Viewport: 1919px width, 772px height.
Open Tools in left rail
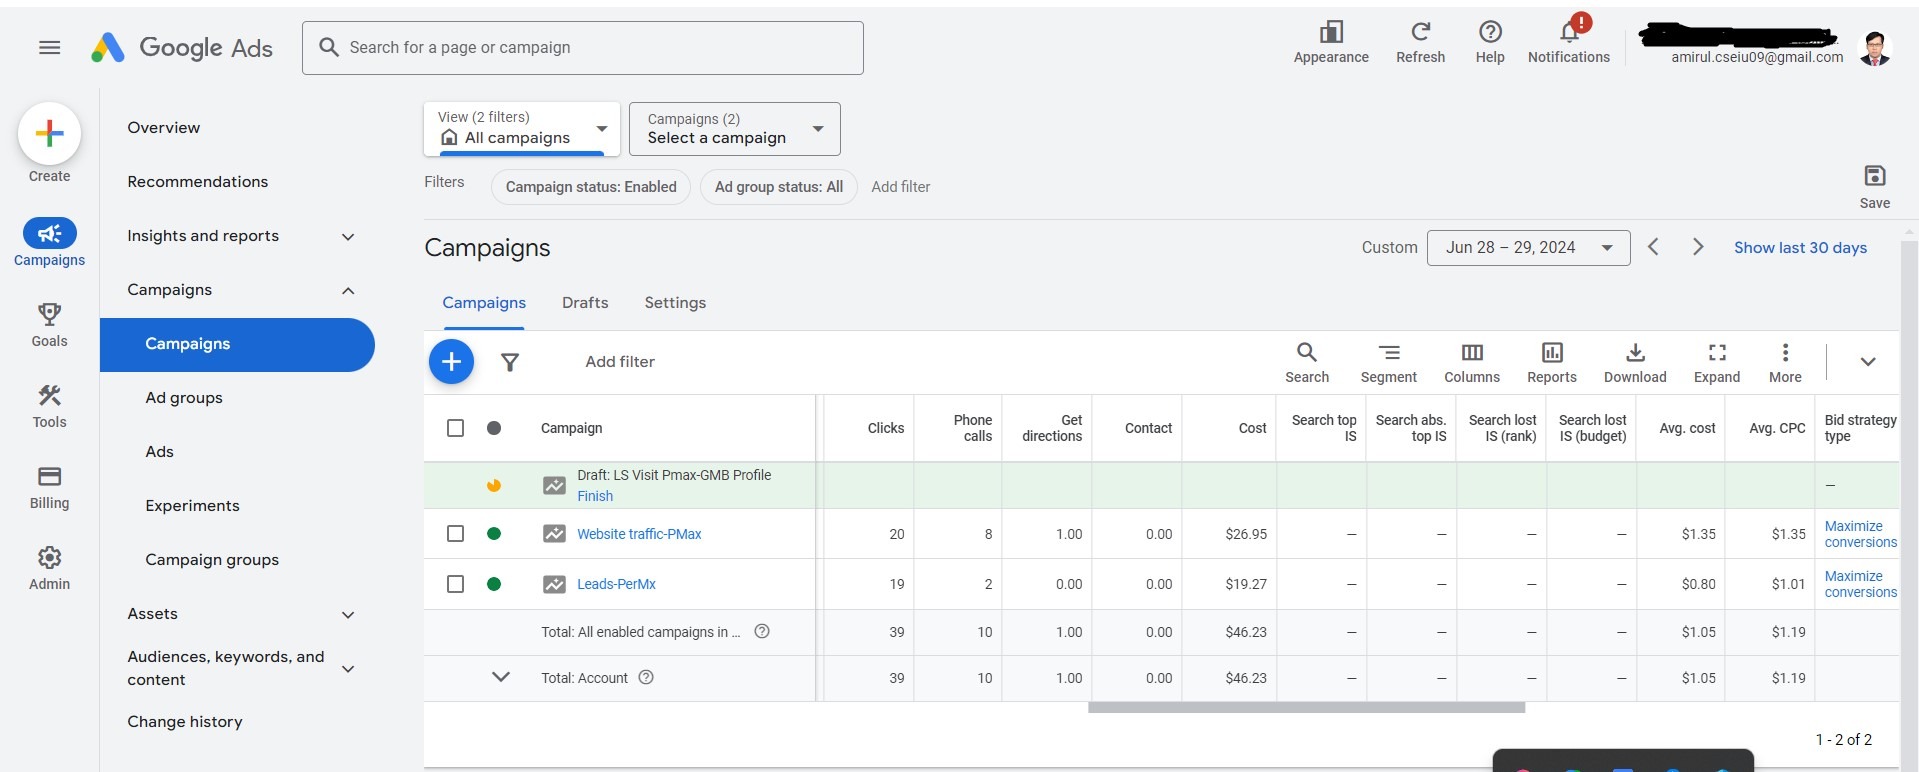[49, 406]
